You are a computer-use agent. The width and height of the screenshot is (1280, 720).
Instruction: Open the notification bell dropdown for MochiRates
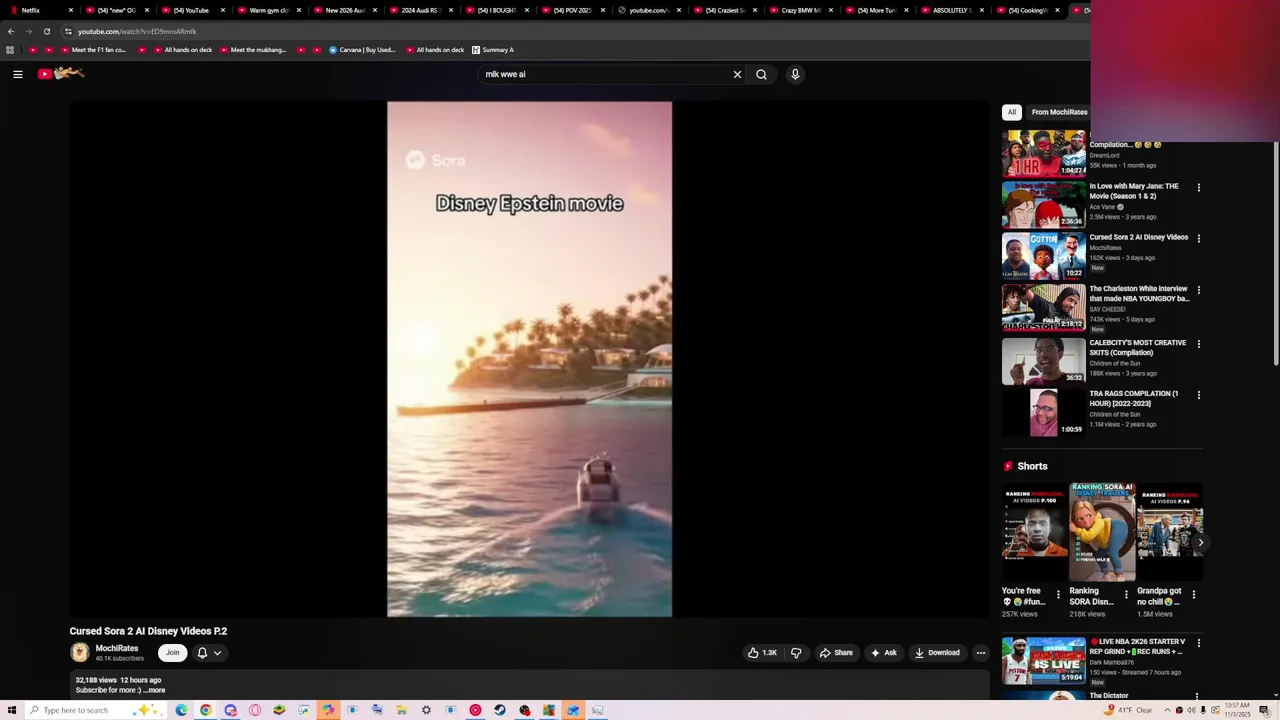208,653
